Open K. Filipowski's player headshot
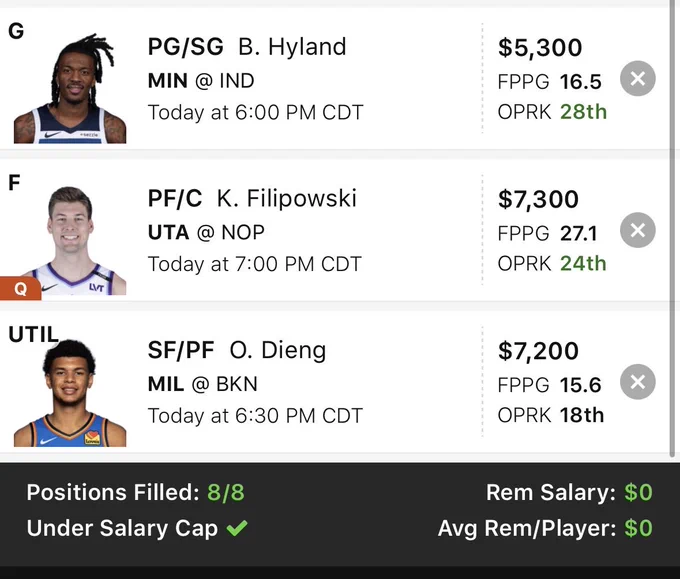This screenshot has width=680, height=579. (70, 241)
